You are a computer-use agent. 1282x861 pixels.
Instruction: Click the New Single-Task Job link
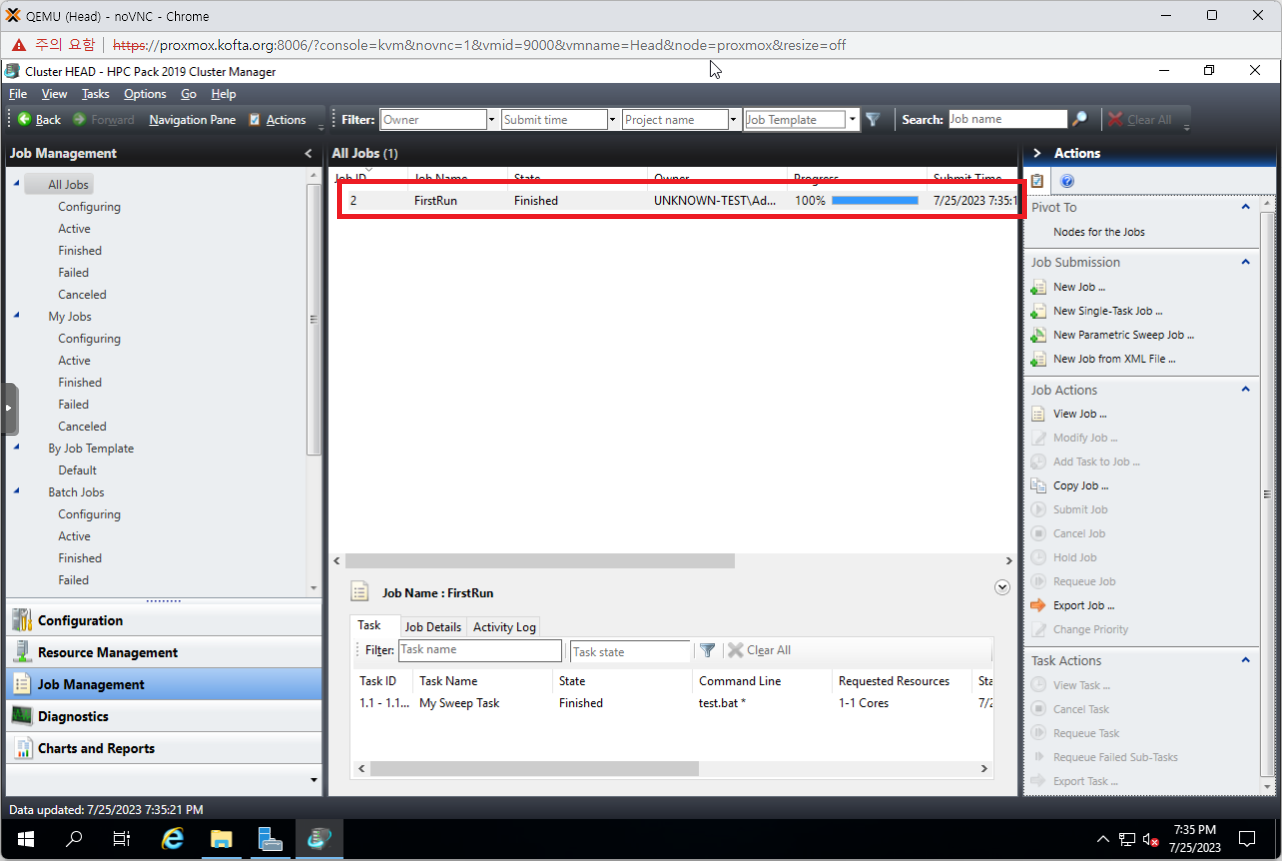1107,311
